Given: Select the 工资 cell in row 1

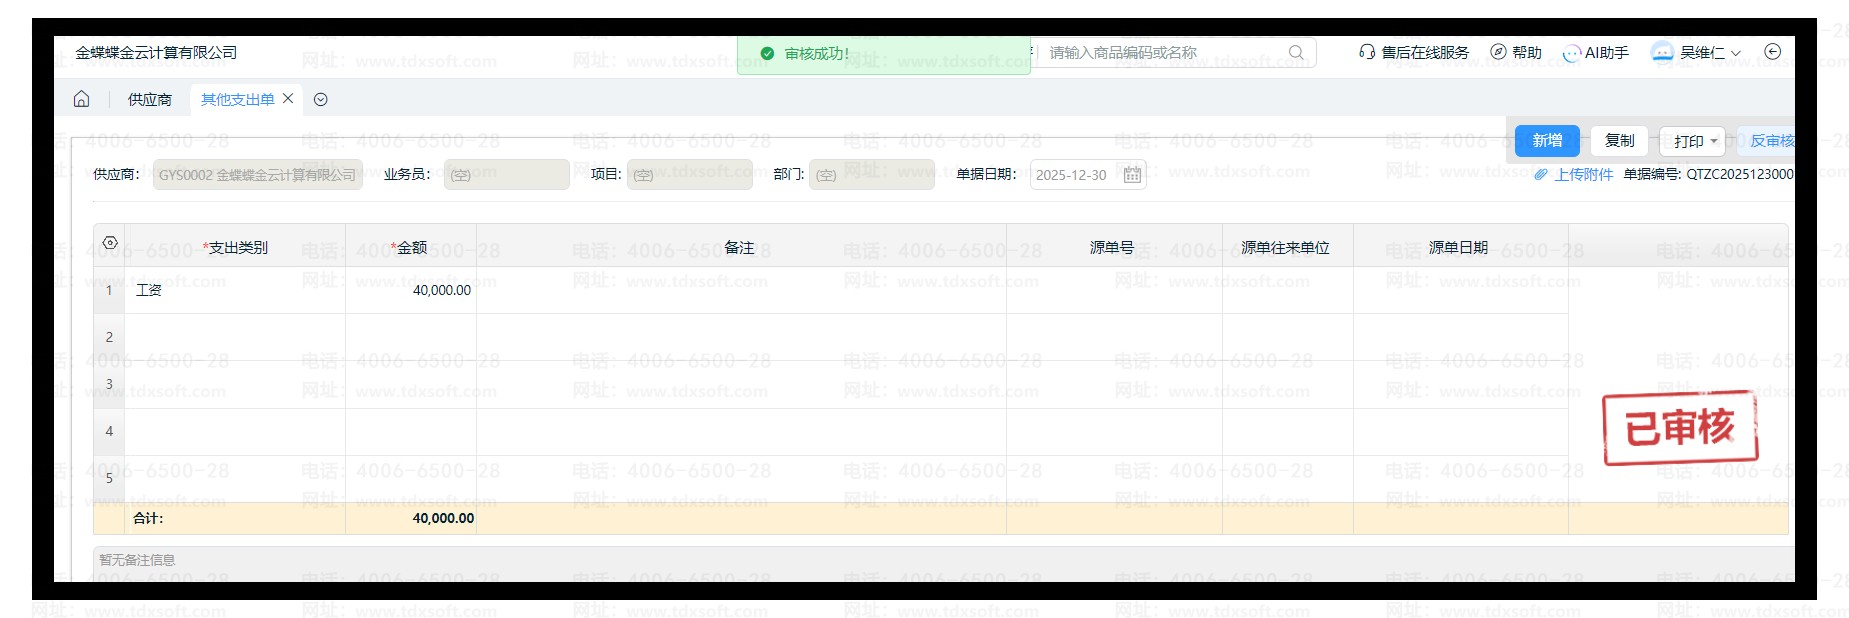Looking at the screenshot, I should [235, 290].
